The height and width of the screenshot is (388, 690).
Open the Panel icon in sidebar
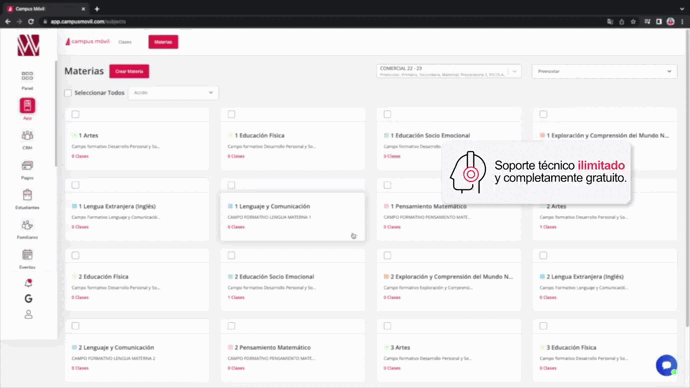pyautogui.click(x=27, y=76)
